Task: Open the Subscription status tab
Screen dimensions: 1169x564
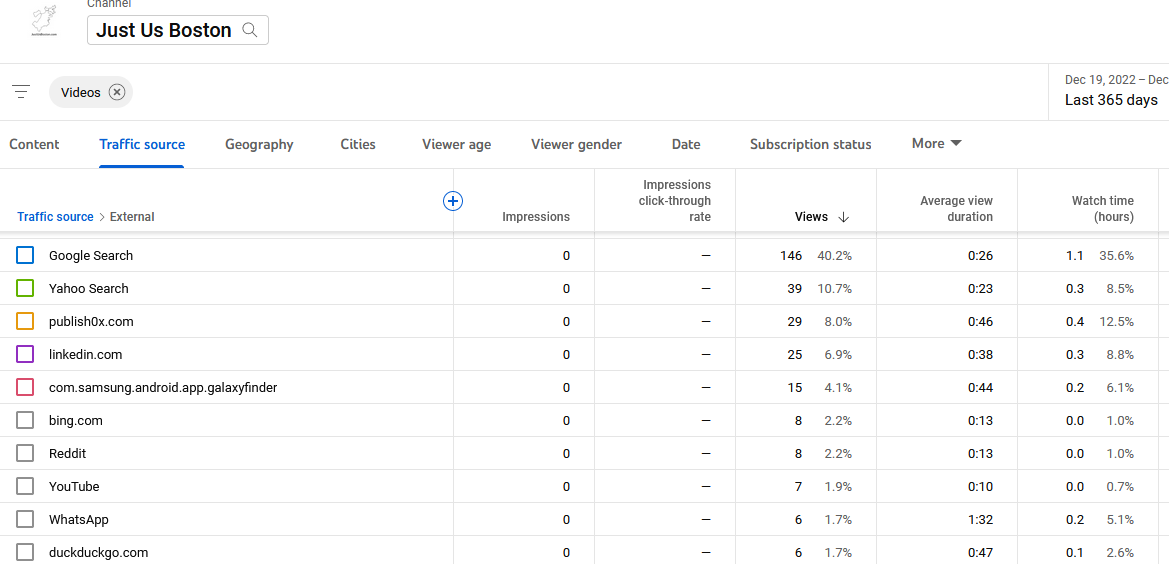Action: 810,145
